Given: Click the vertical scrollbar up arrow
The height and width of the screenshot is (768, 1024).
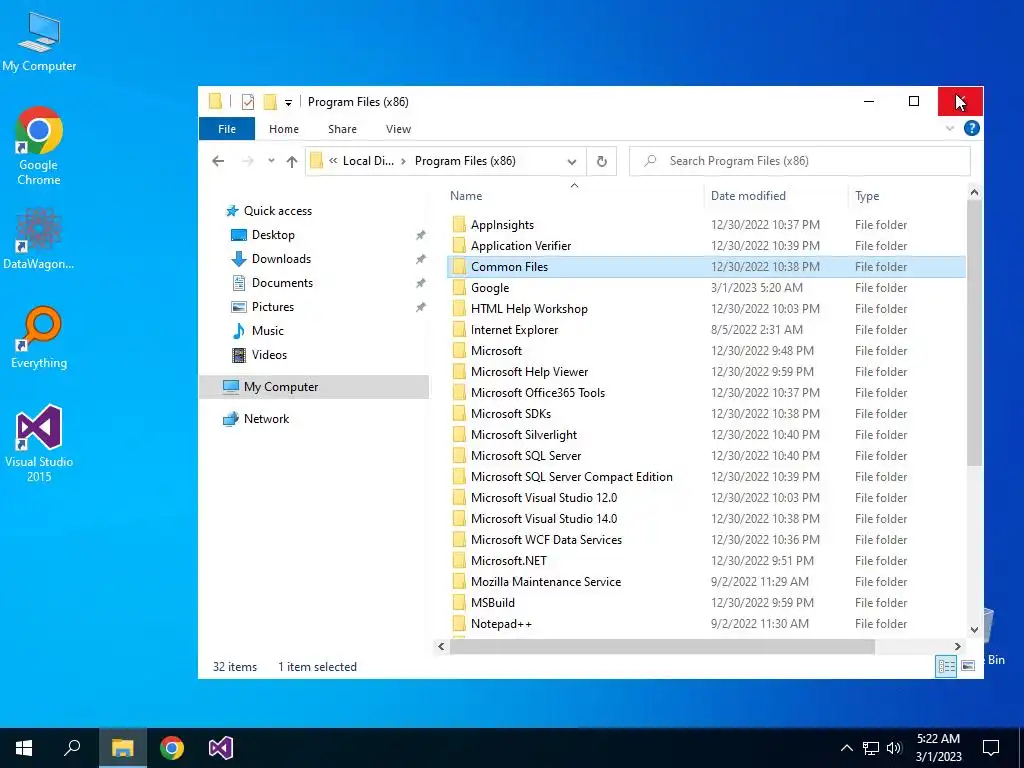Looking at the screenshot, I should [974, 192].
